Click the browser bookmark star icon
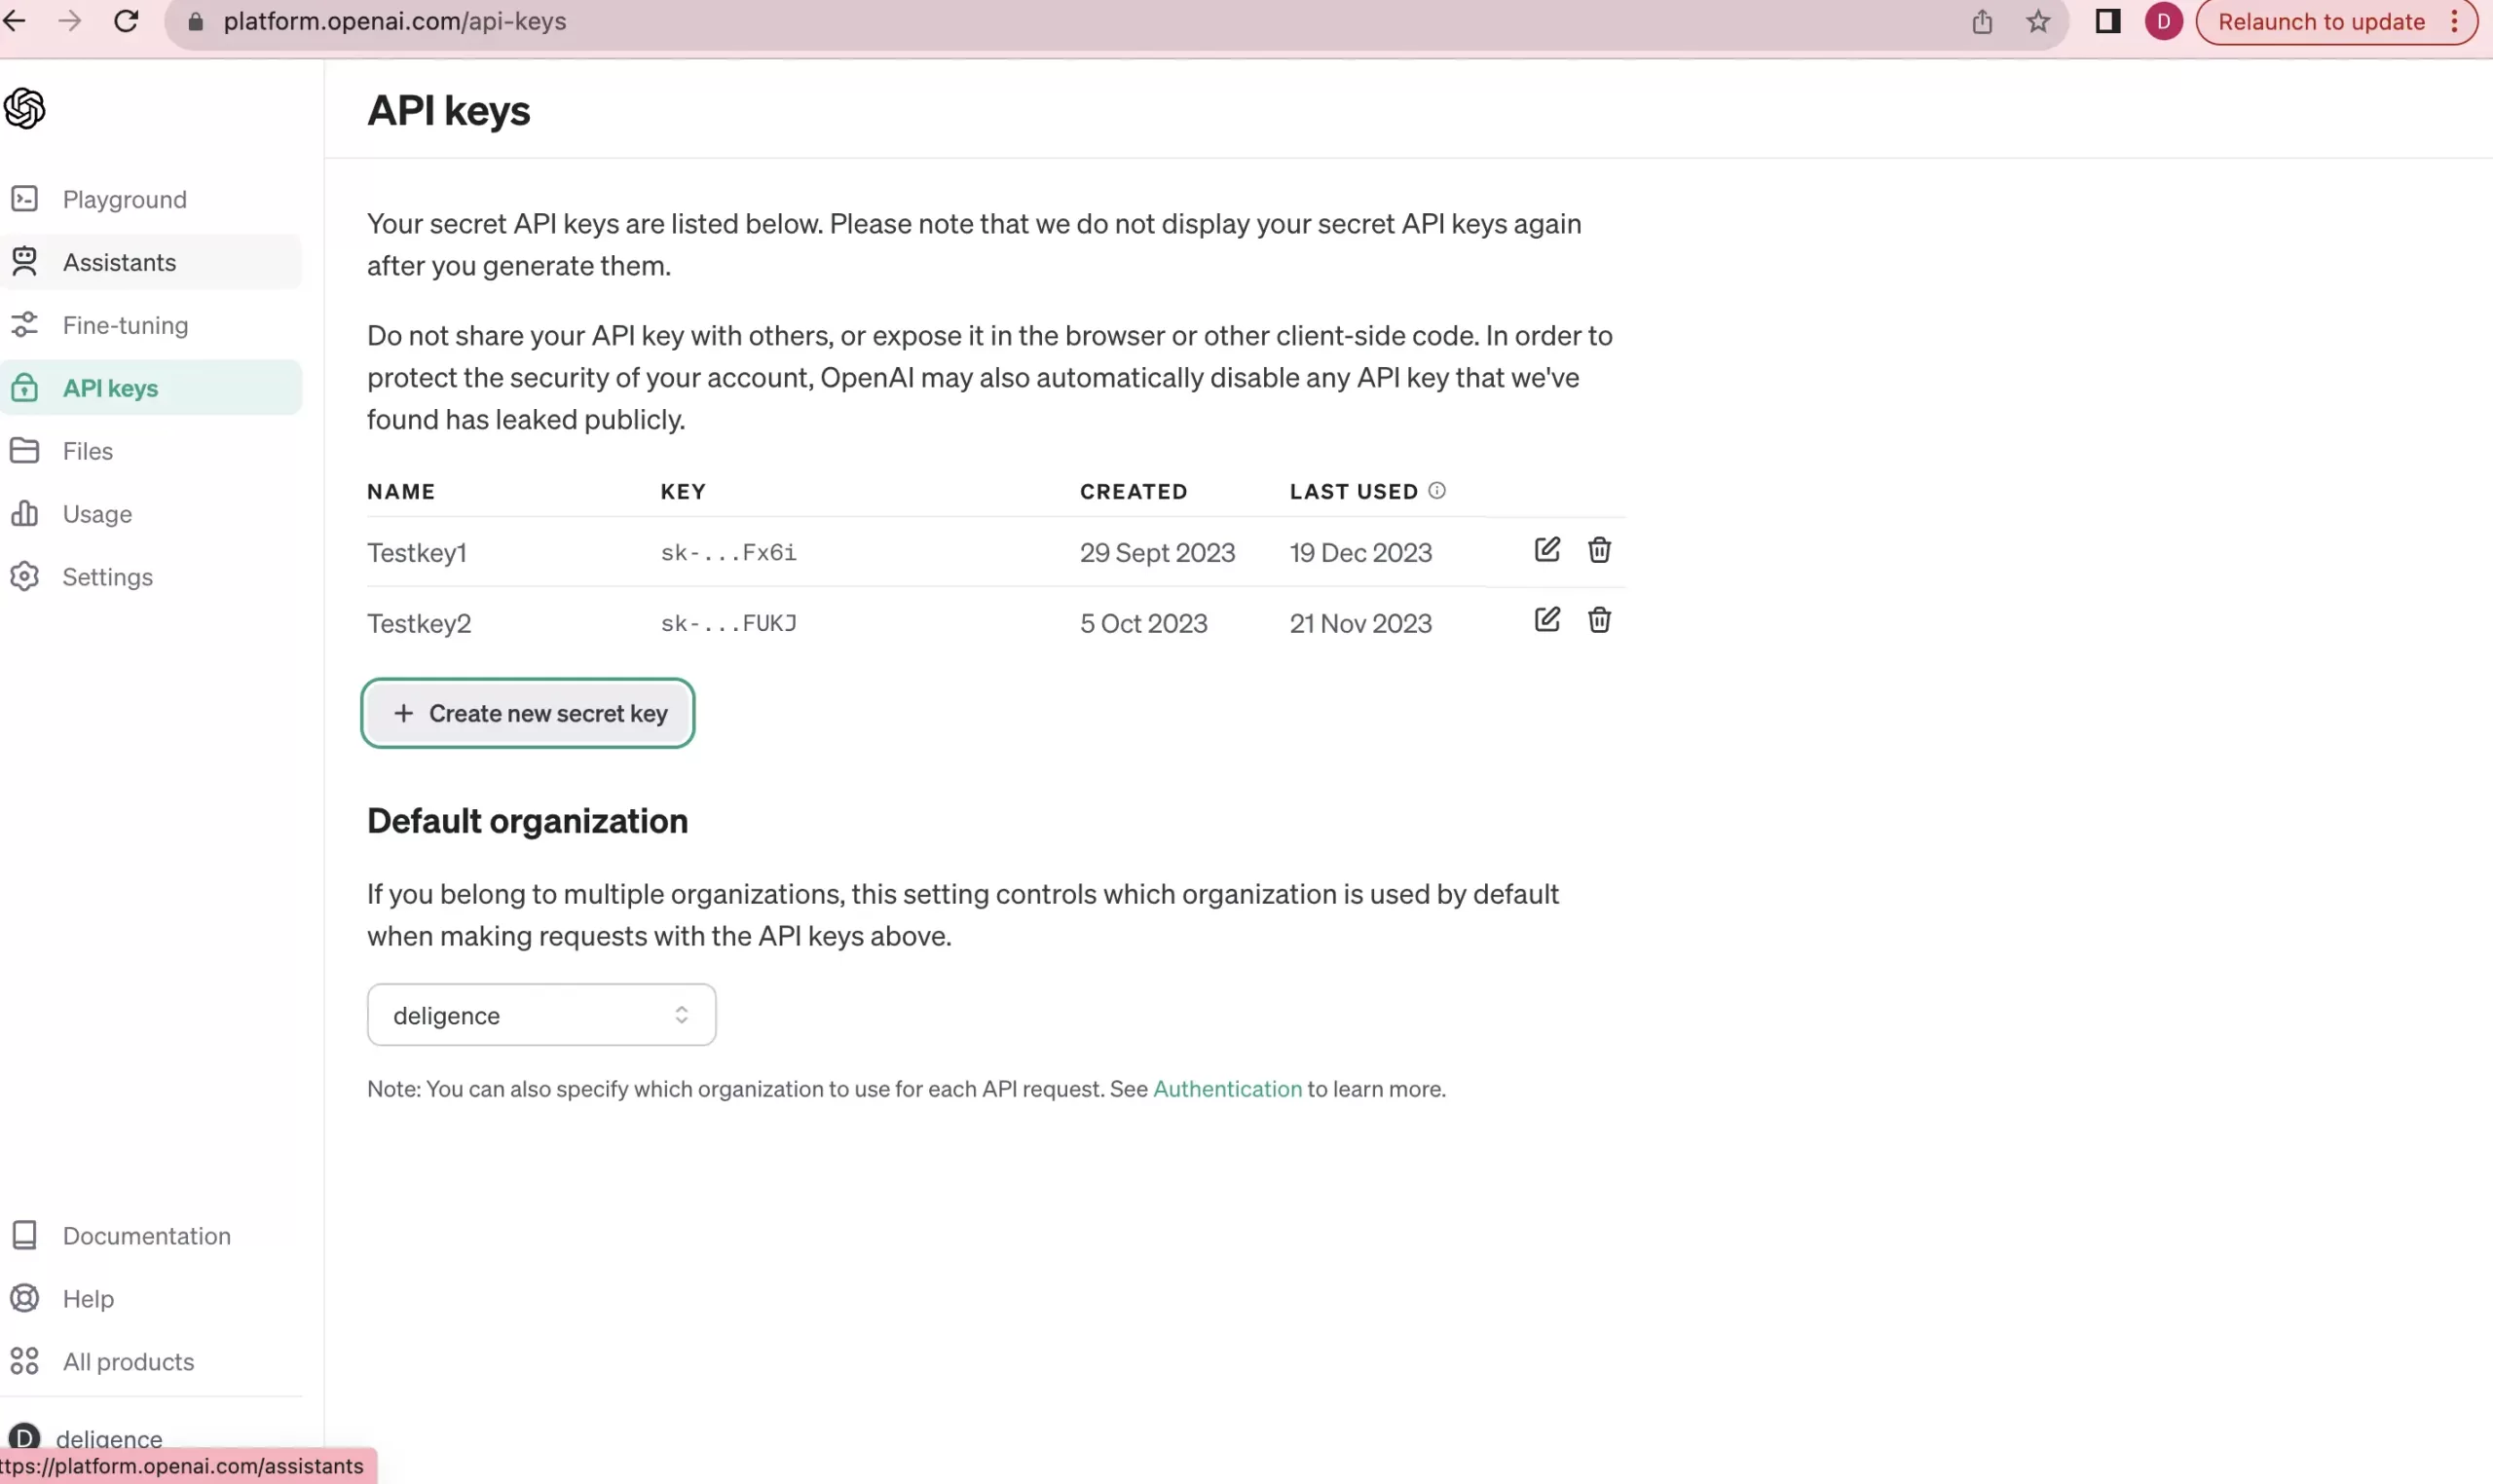2493x1484 pixels. (x=2039, y=21)
